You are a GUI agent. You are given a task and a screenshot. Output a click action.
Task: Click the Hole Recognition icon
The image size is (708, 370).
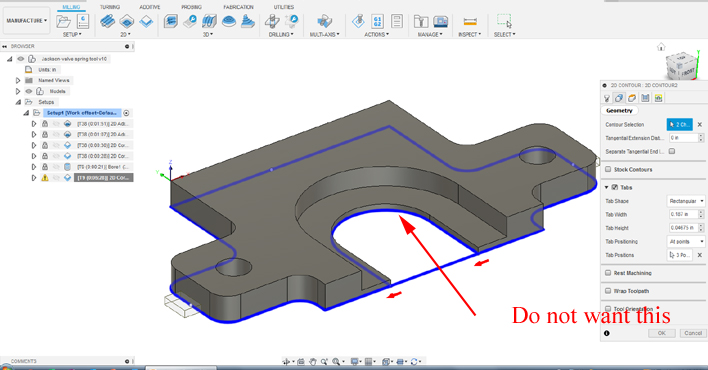coord(292,21)
